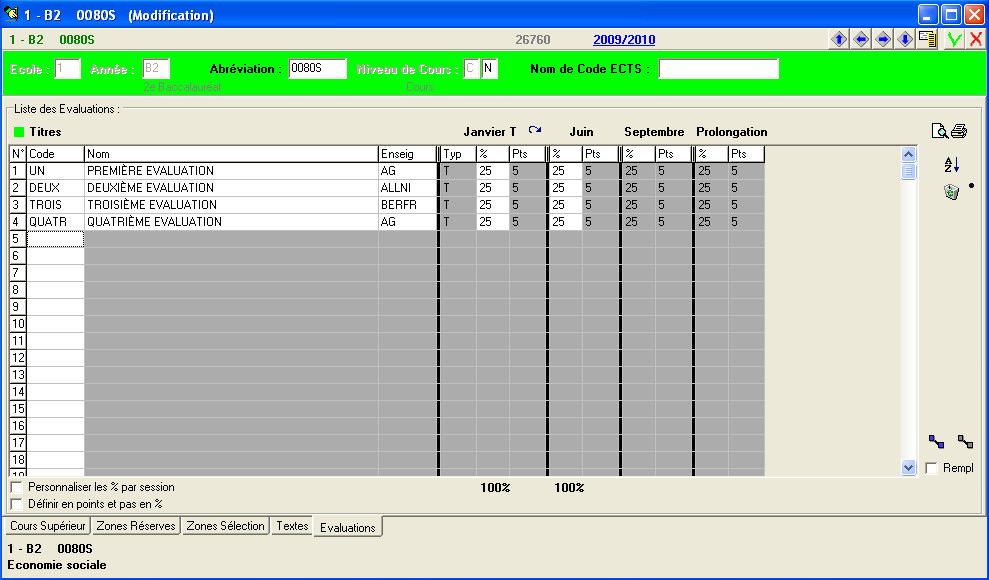The width and height of the screenshot is (989, 580).
Task: Click the Abréviation field containing 0080S
Action: tap(317, 69)
